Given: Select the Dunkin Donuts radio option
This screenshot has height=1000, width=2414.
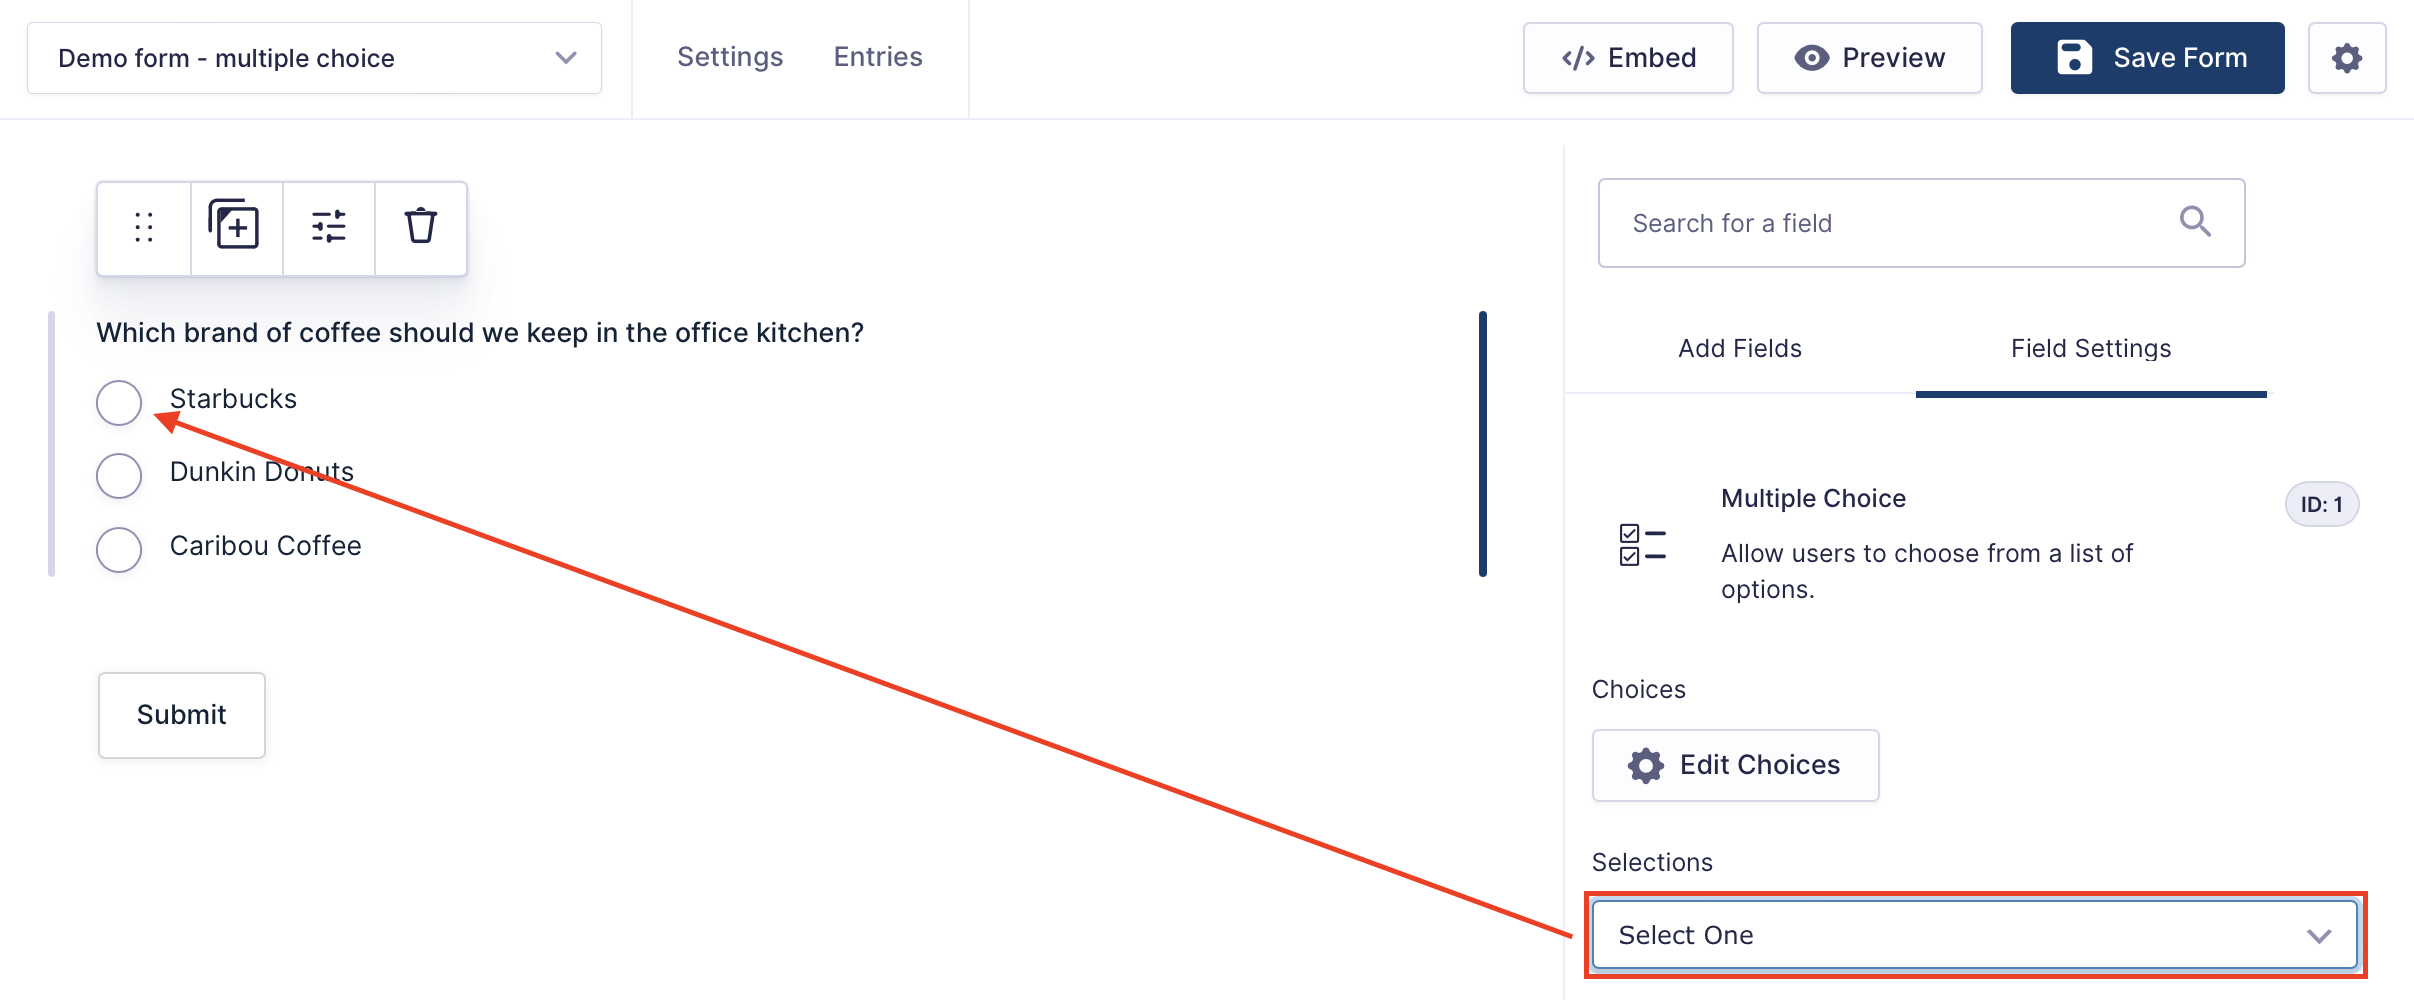Looking at the screenshot, I should tap(119, 476).
